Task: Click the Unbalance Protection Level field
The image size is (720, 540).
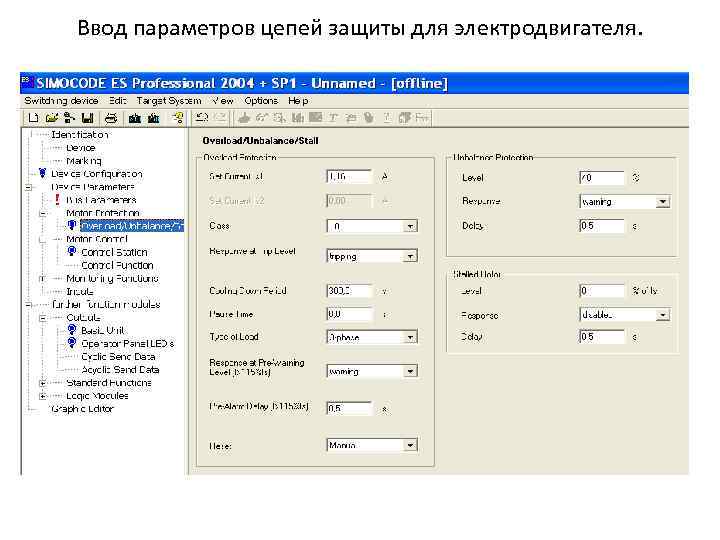Action: coord(602,178)
